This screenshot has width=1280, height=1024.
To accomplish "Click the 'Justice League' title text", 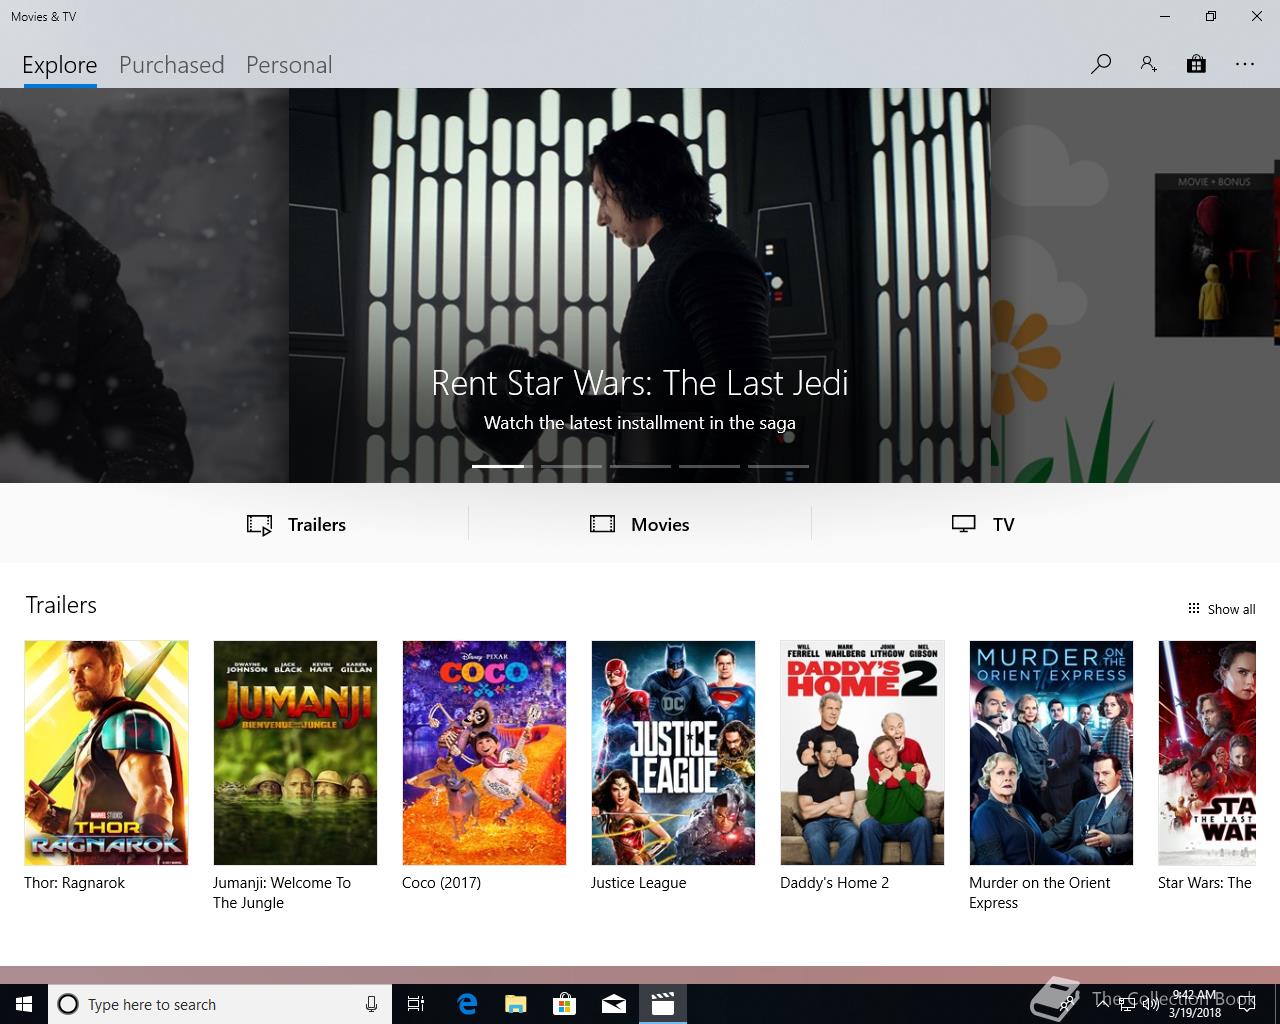I will (639, 883).
